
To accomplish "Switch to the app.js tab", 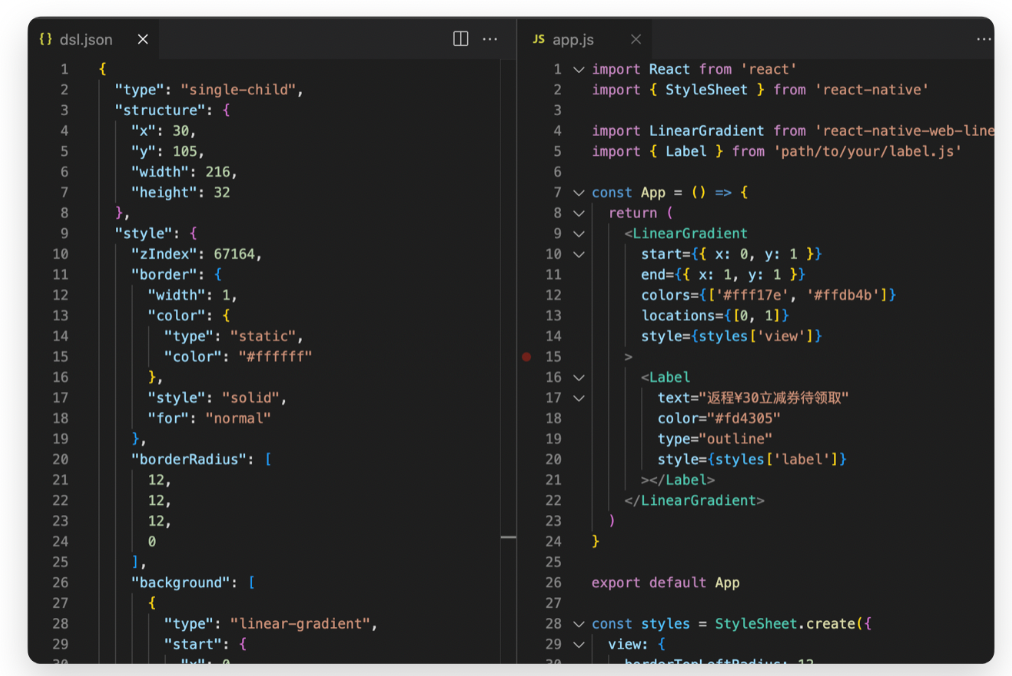I will [x=572, y=39].
